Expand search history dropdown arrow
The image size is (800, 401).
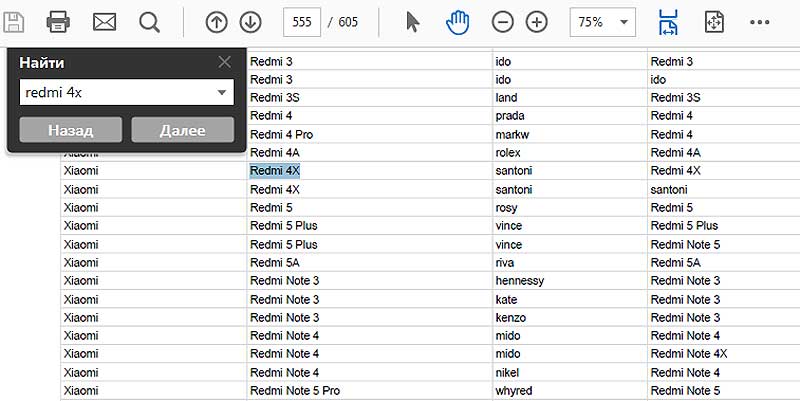pos(222,93)
